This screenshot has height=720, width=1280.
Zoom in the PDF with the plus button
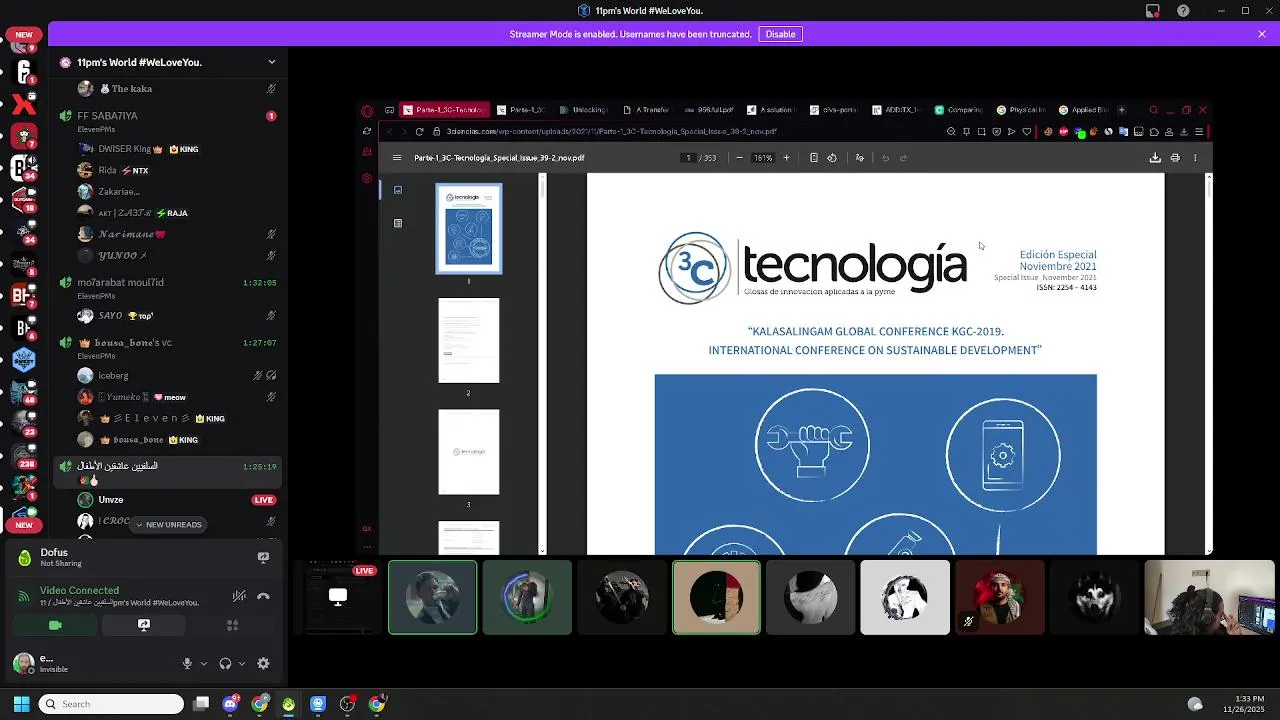coord(786,158)
